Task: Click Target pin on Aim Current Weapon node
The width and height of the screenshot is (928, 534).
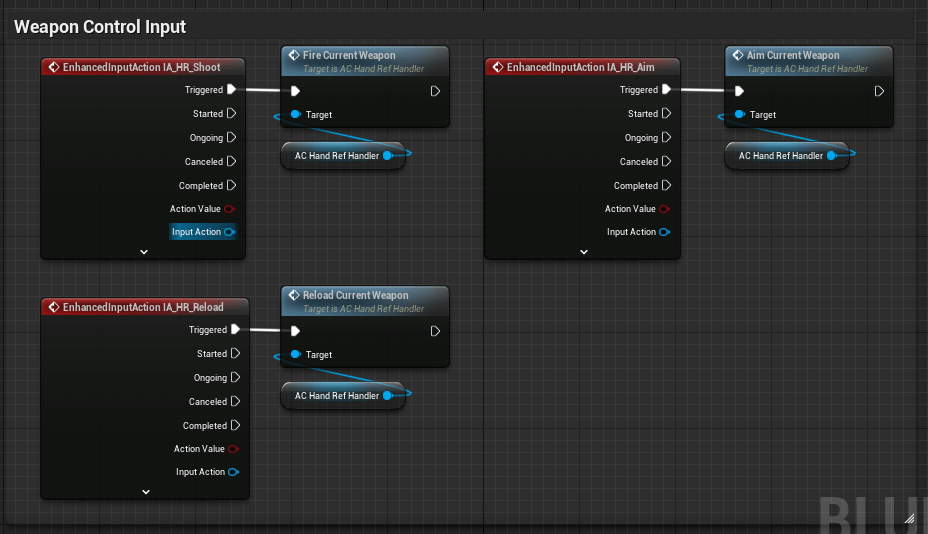Action: pos(739,115)
